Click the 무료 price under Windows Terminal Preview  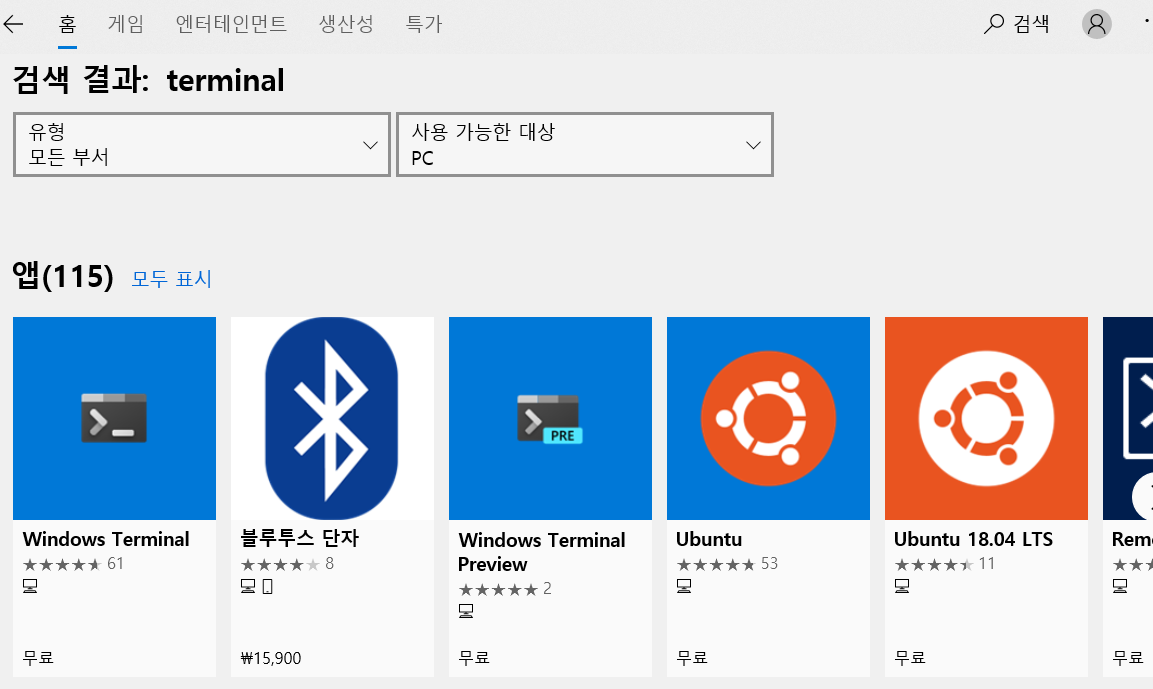[474, 657]
